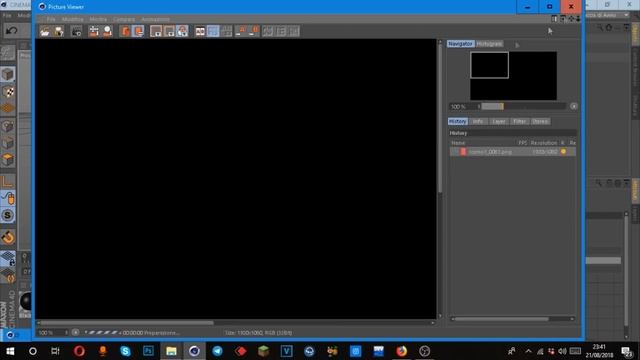640x360 pixels.
Task: Select Points mode icon in left palette
Action: tap(8, 126)
